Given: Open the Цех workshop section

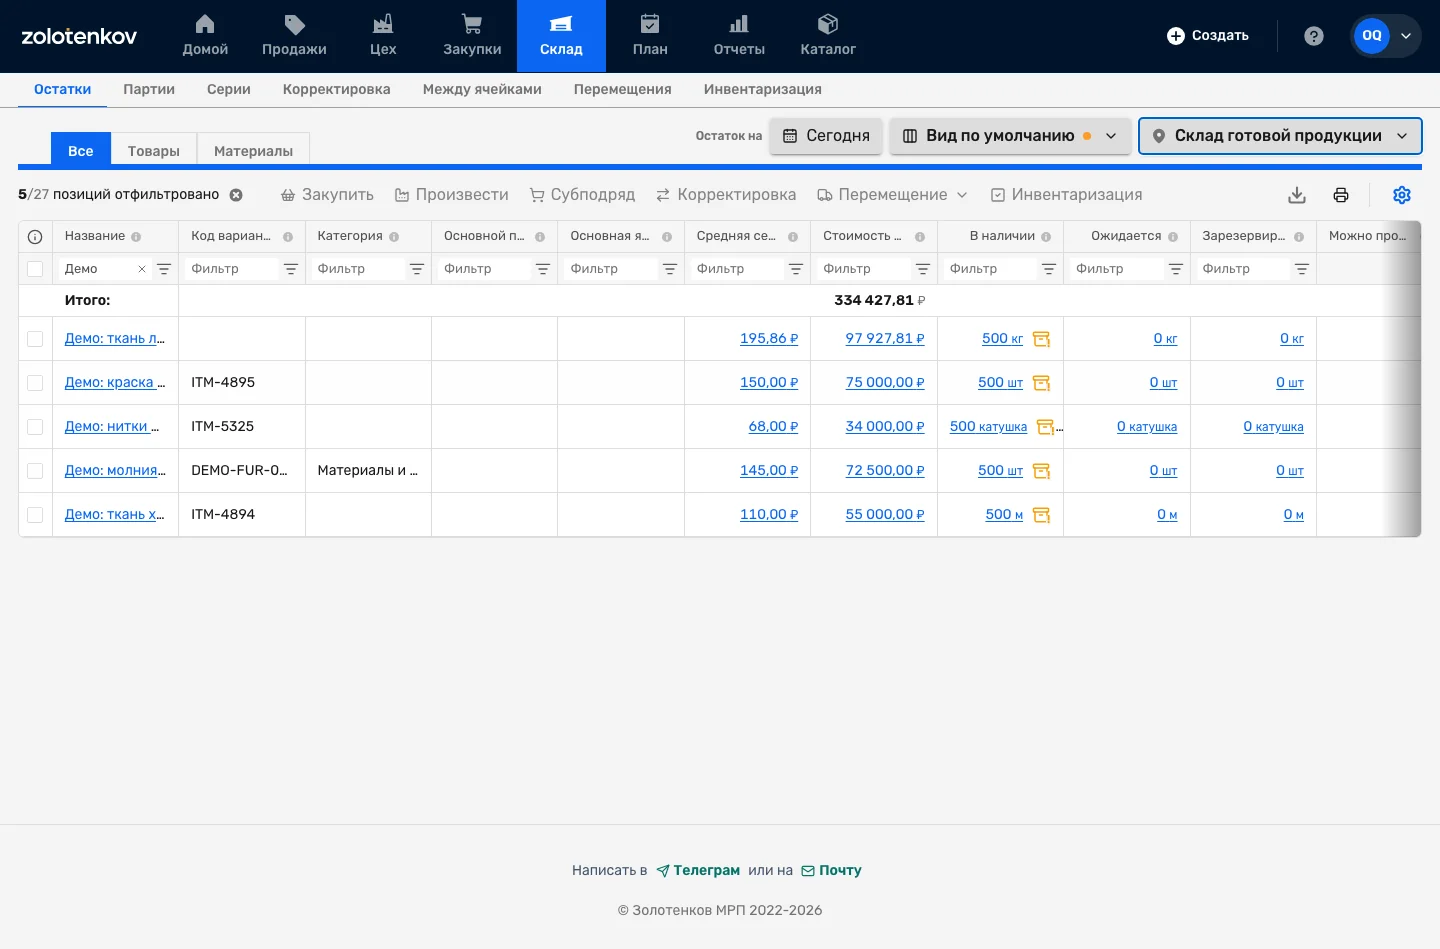Looking at the screenshot, I should tap(383, 36).
